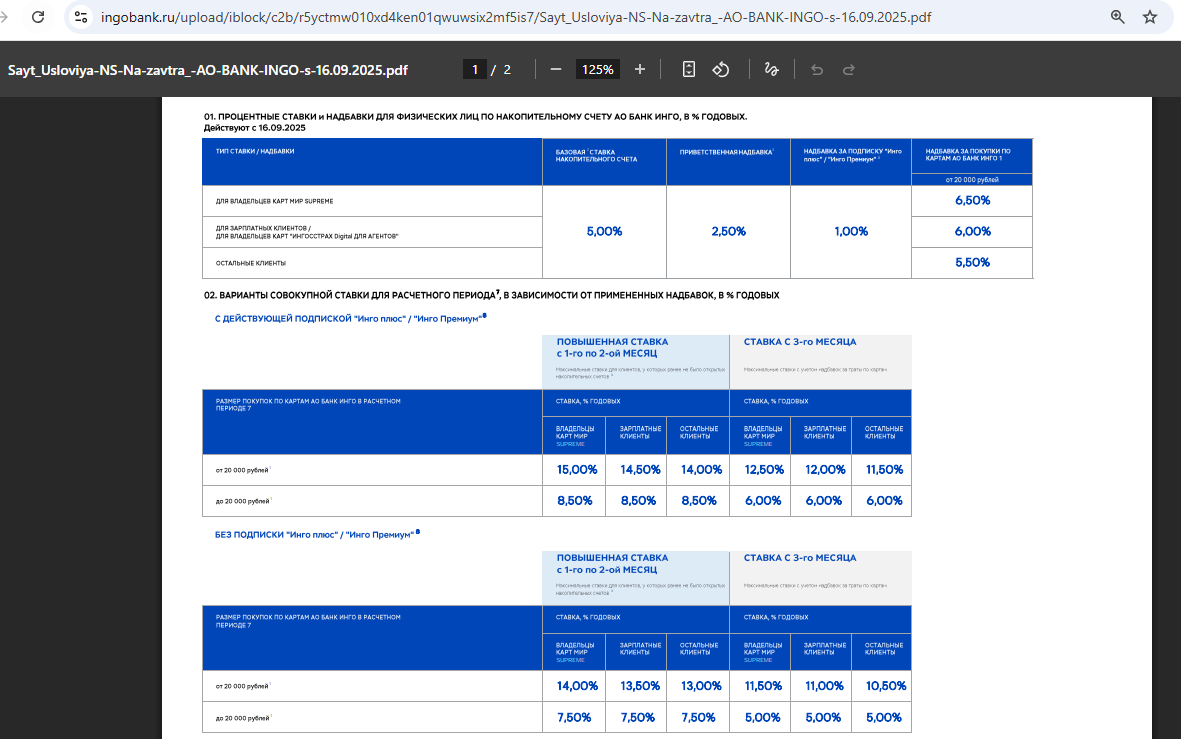
Task: Click the 'СТАВКА С 3-го МЕСЯЦА' header in the upper table
Action: coord(800,342)
